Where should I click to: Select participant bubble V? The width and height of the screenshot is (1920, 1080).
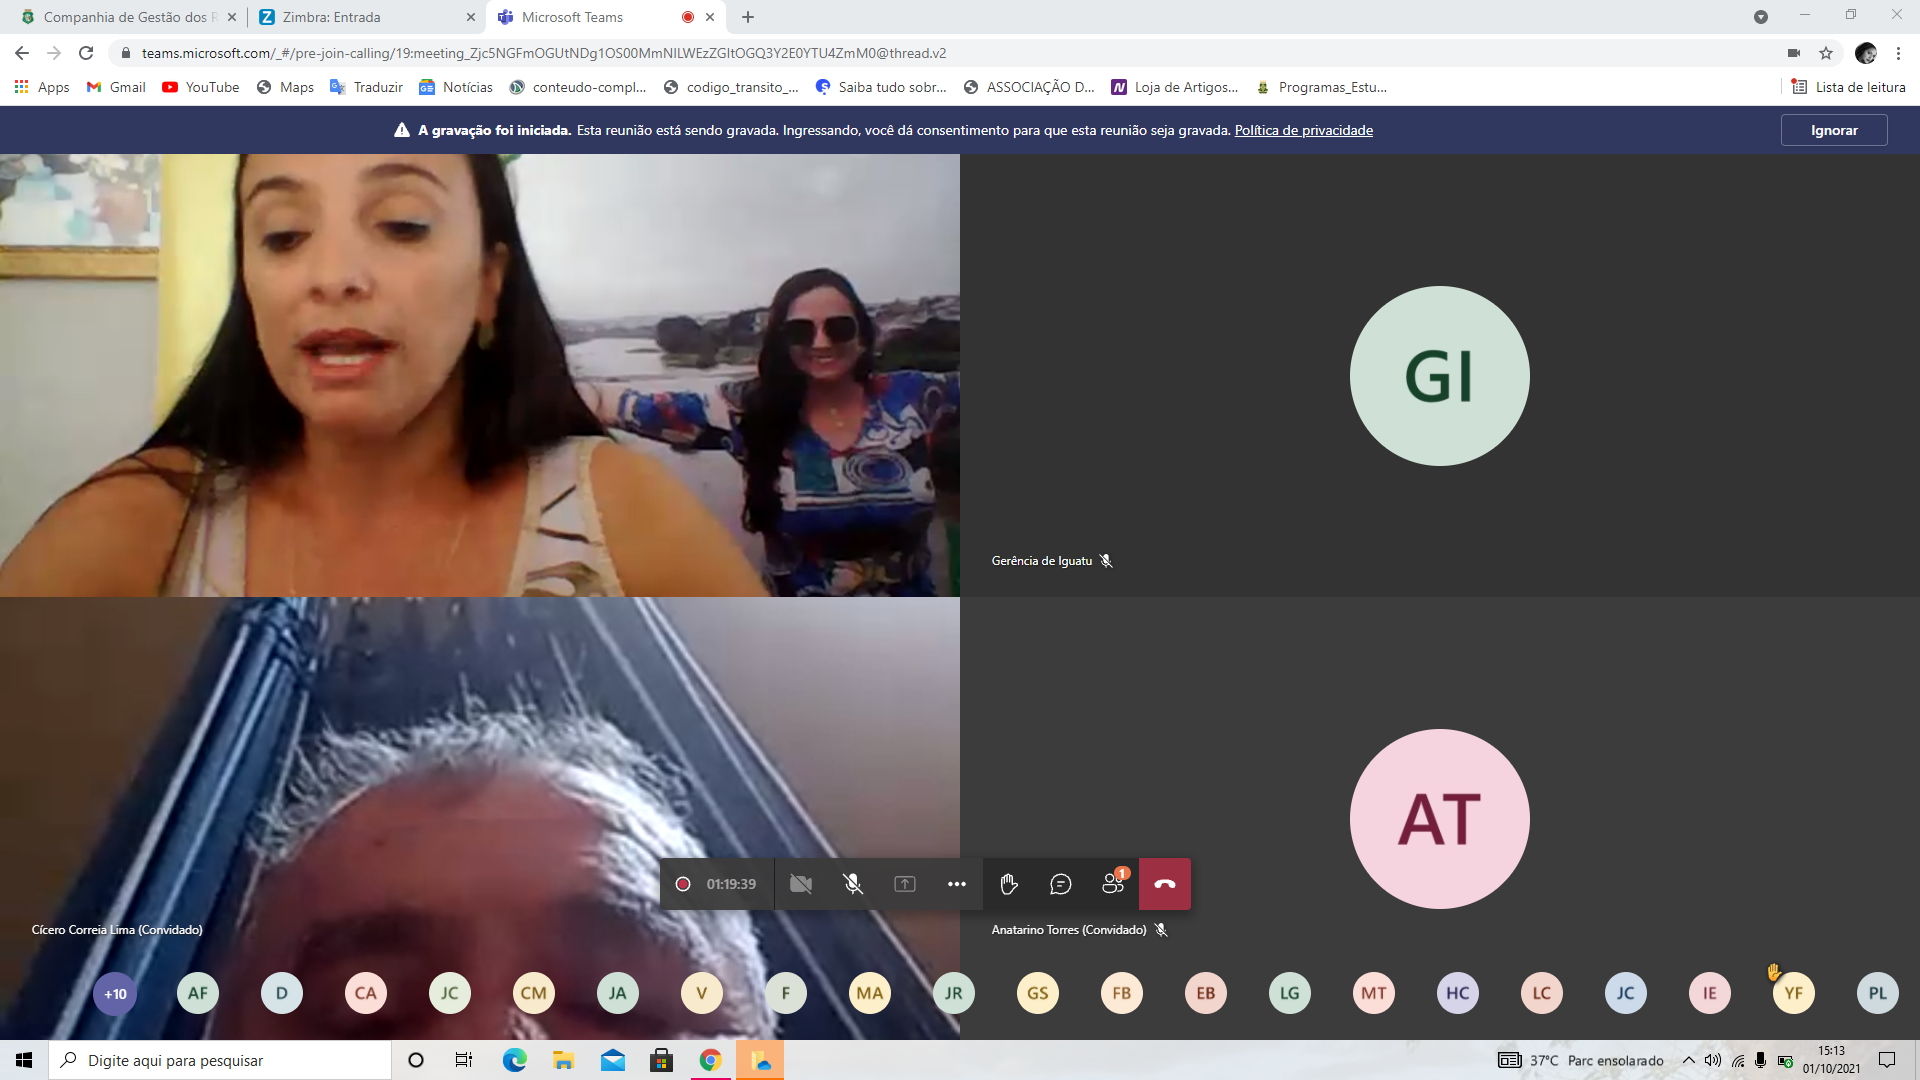(702, 993)
